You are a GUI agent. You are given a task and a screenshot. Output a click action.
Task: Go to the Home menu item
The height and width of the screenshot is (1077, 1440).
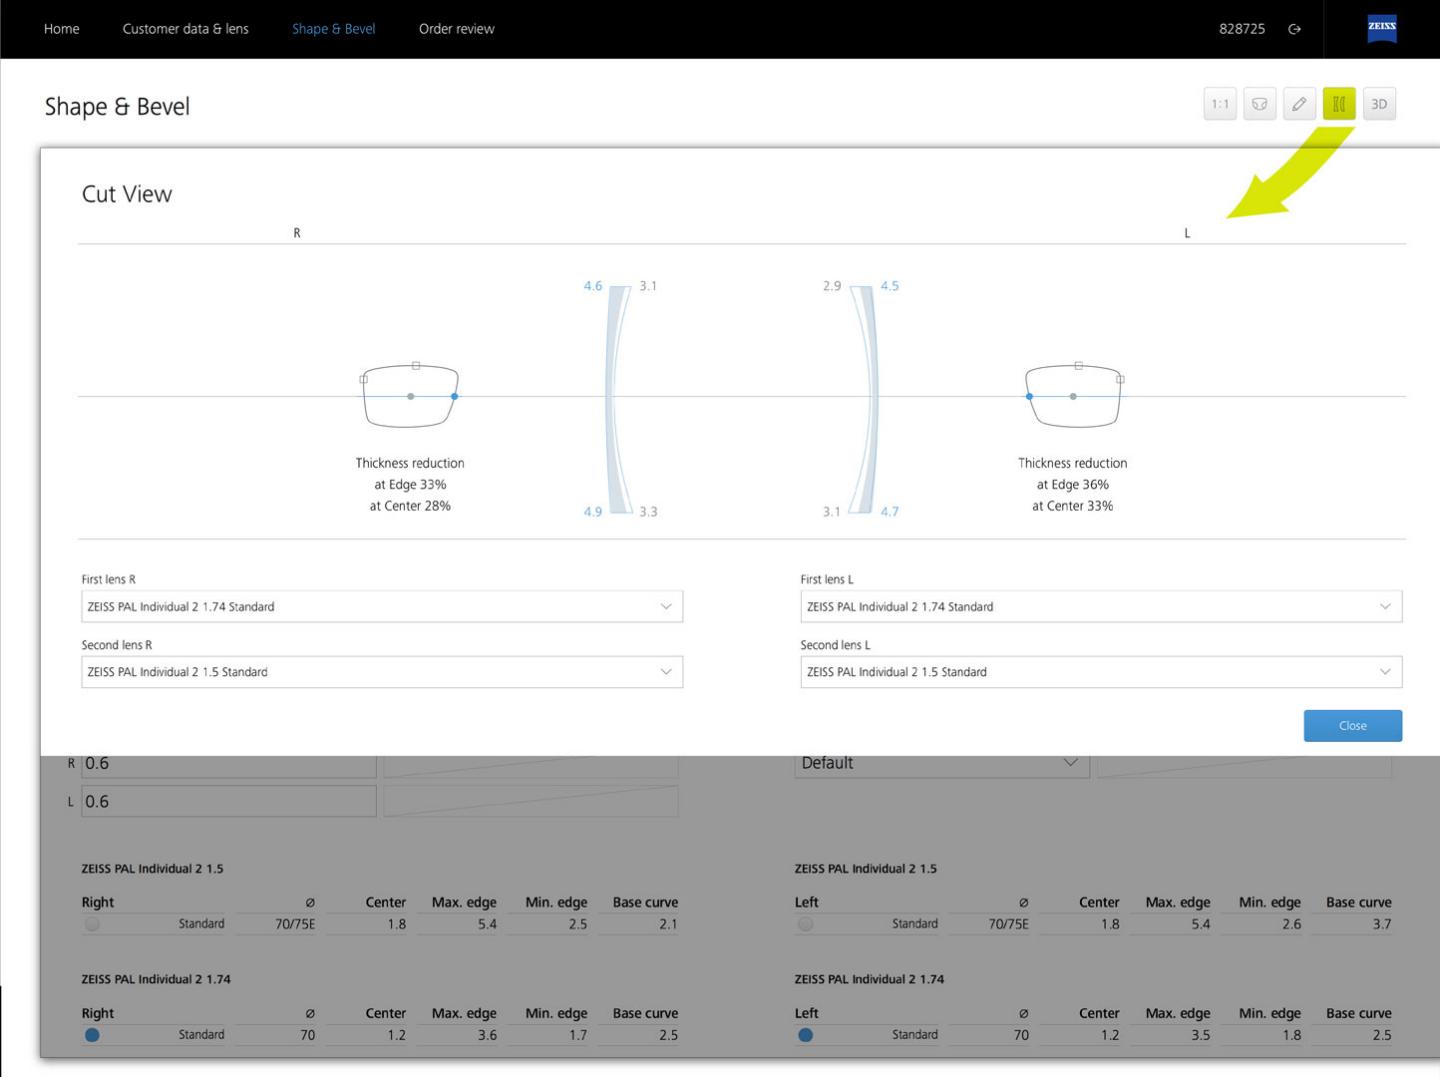61,29
